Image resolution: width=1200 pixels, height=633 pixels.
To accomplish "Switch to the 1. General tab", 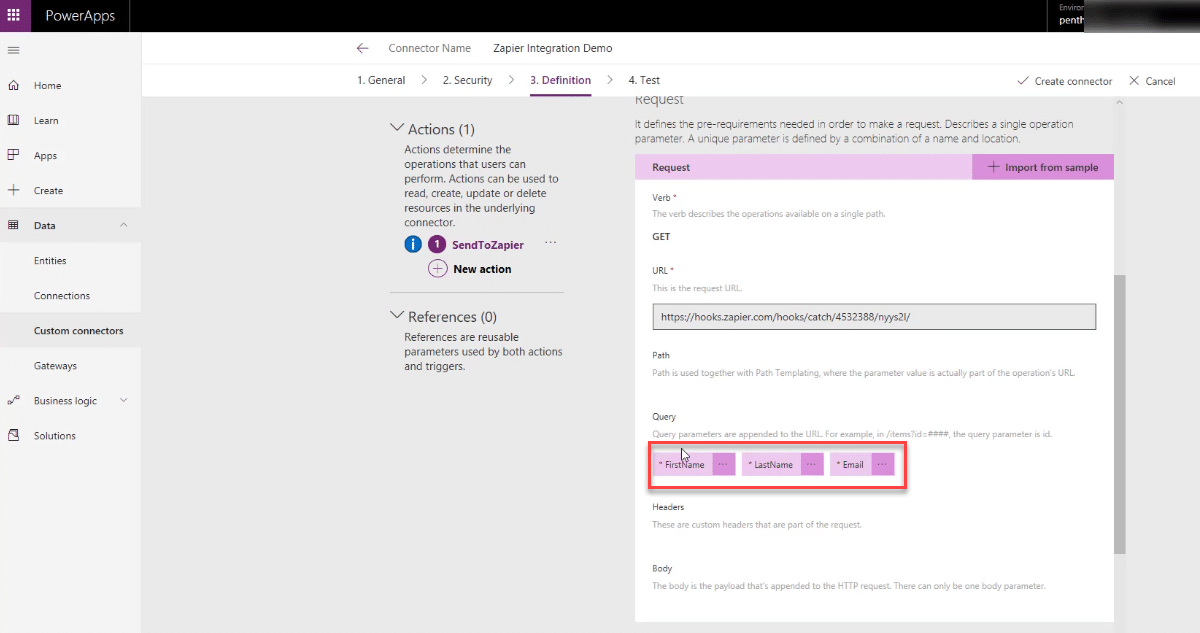I will [381, 80].
